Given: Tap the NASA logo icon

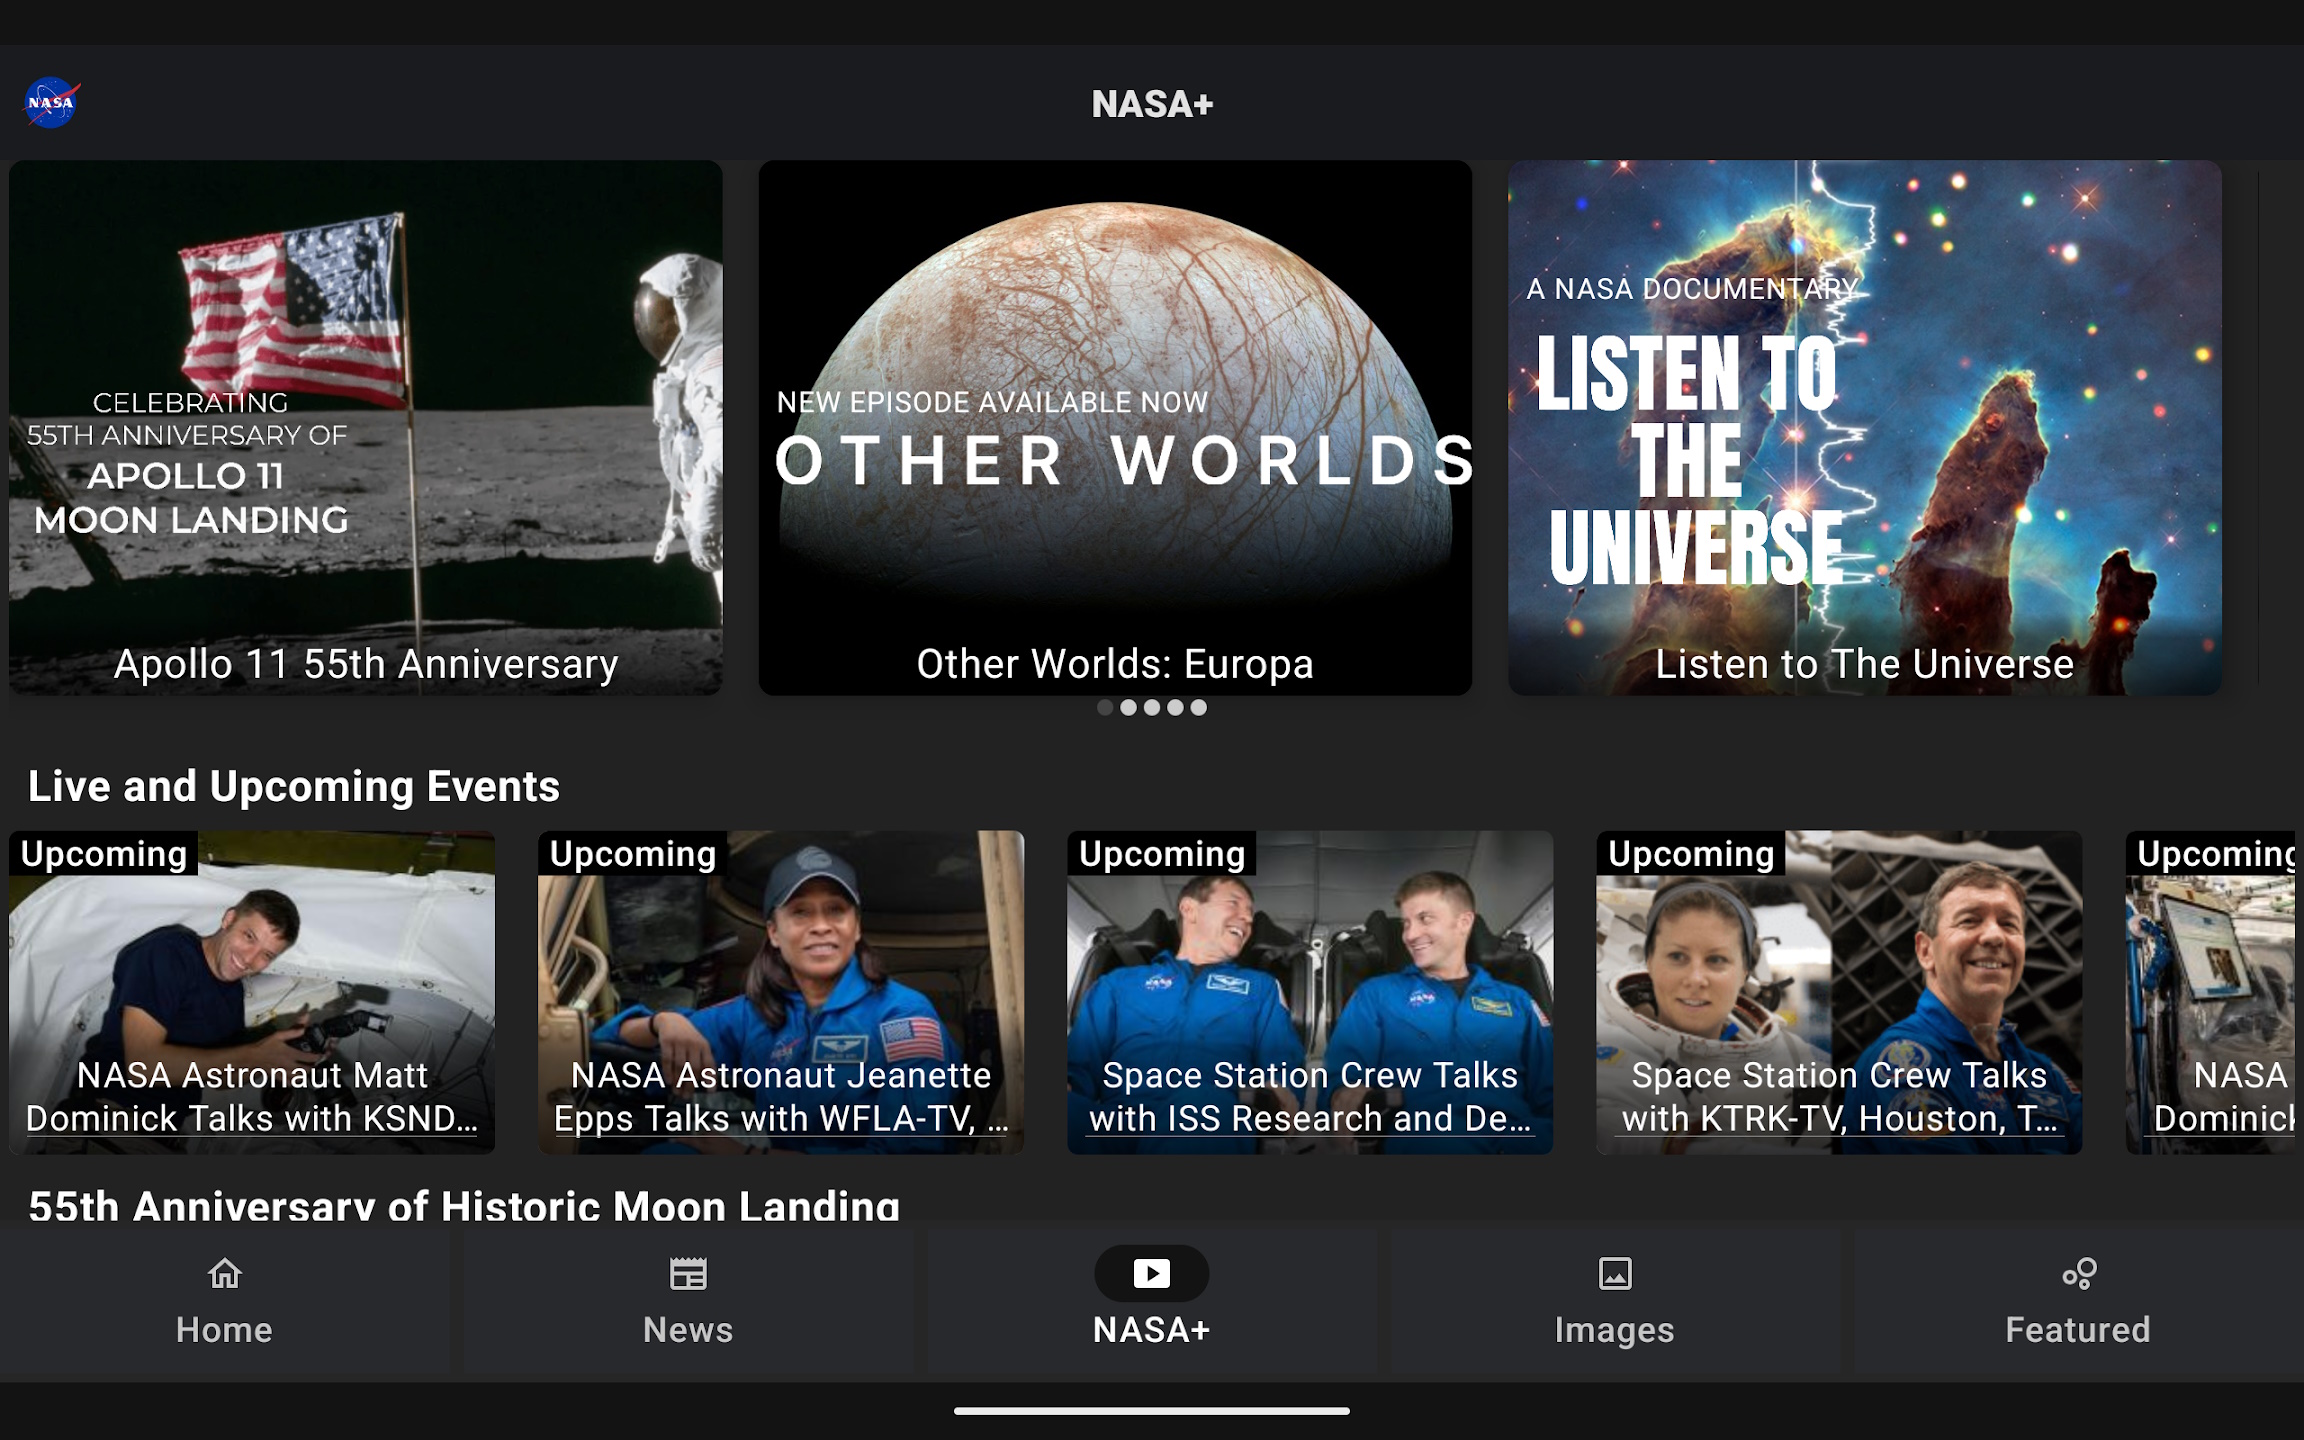Looking at the screenshot, I should point(52,103).
